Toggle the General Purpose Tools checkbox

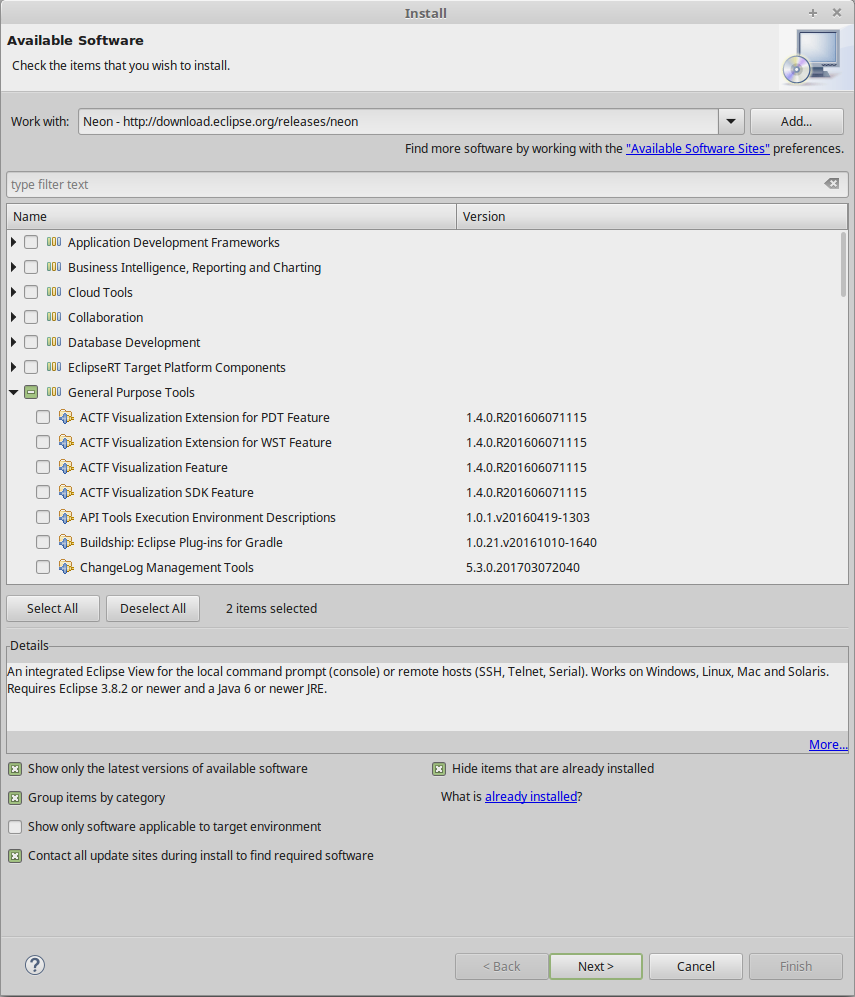31,392
